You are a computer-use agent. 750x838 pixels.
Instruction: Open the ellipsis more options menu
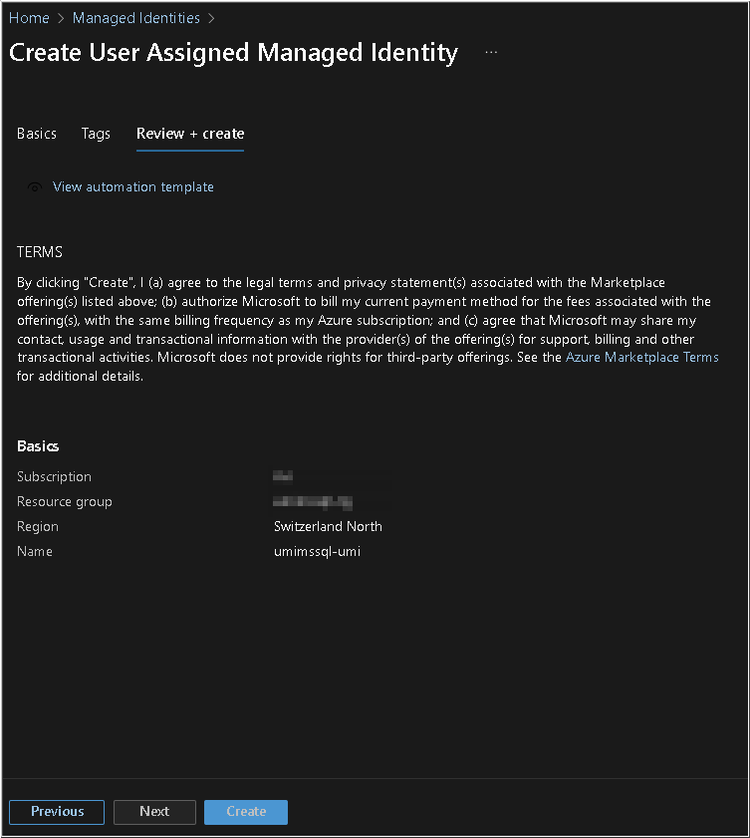(491, 52)
